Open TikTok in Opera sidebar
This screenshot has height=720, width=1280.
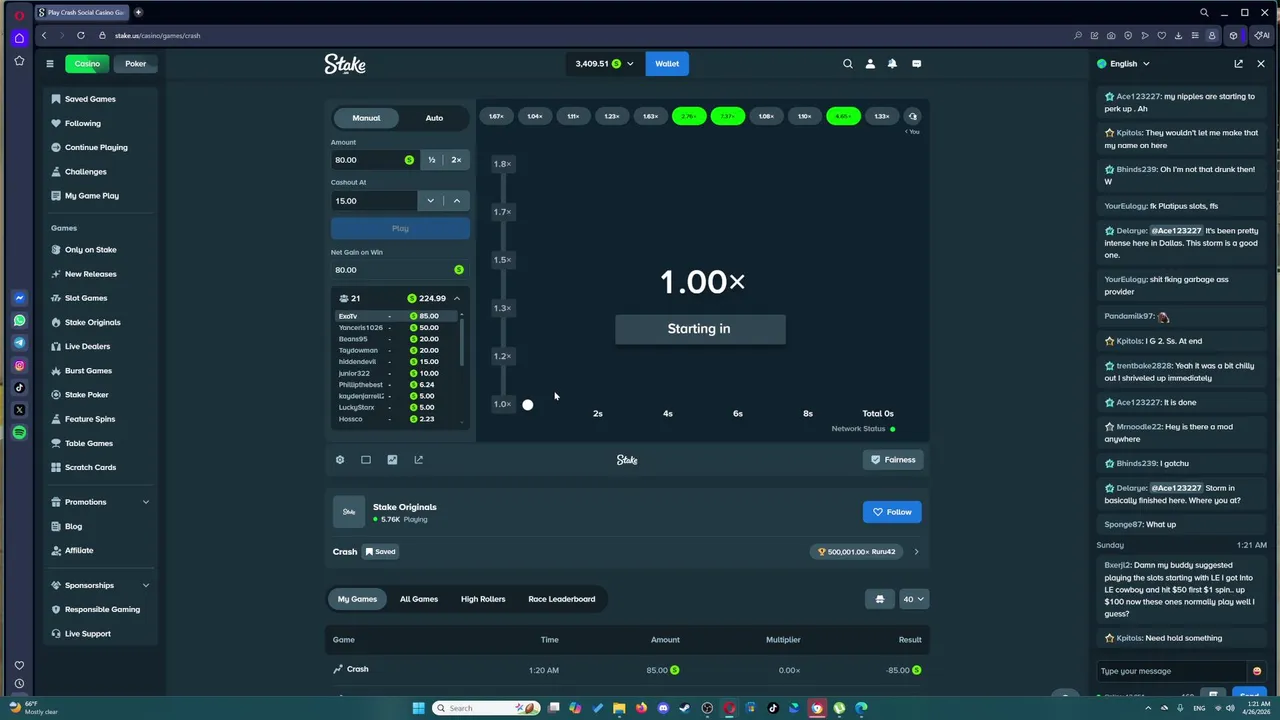[x=19, y=388]
